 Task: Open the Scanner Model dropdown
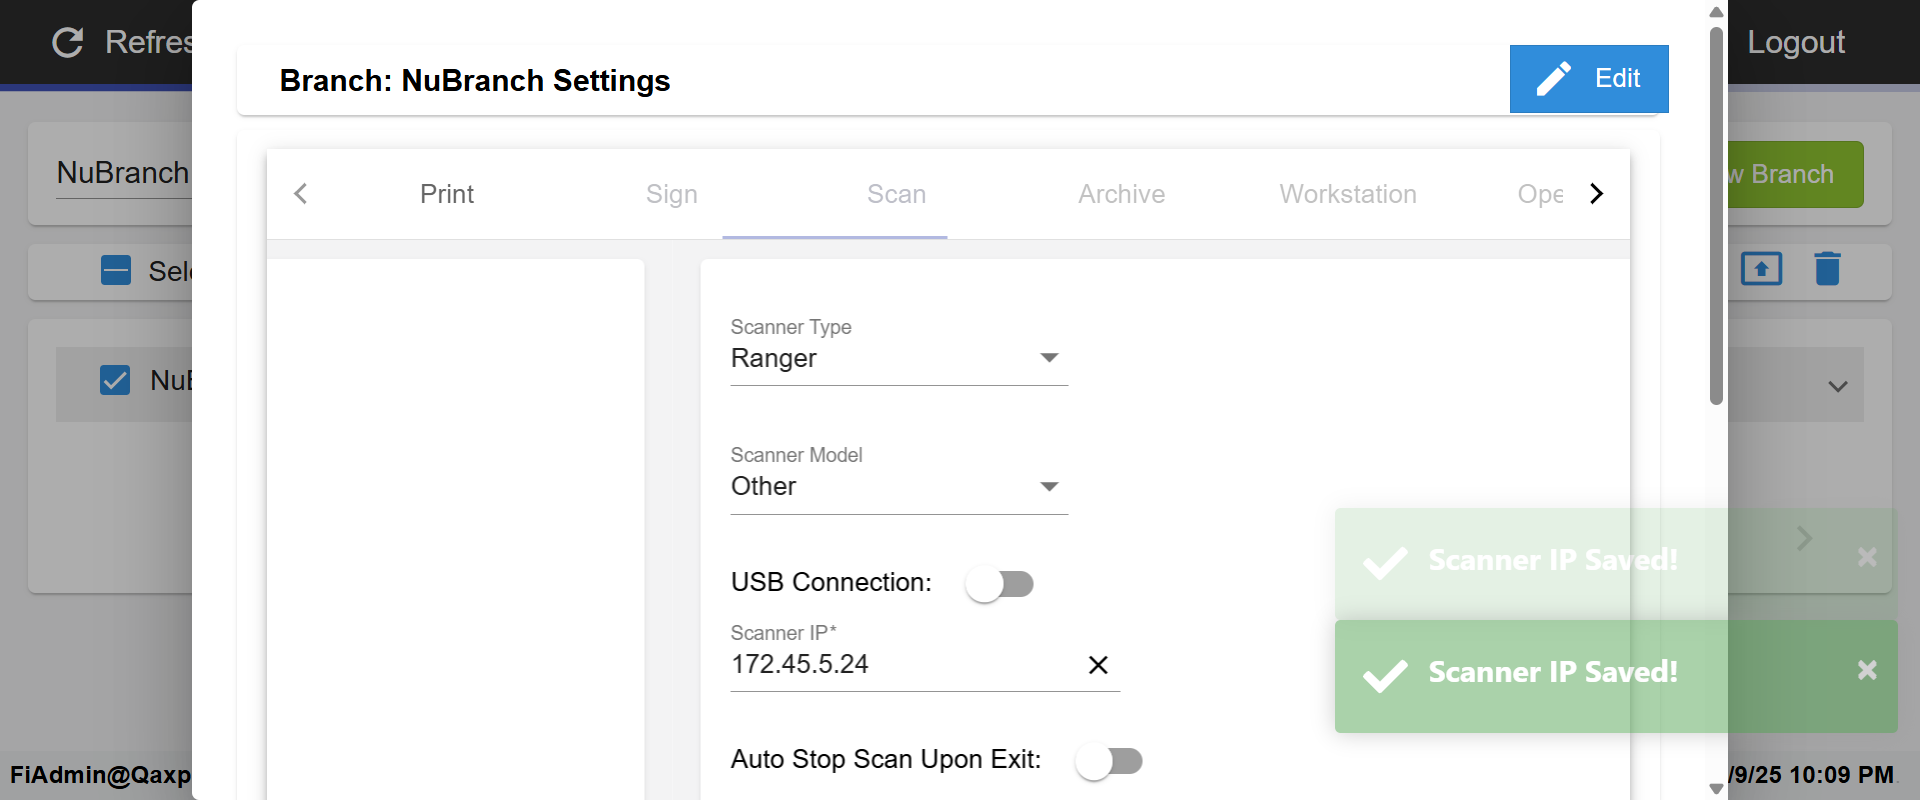pos(898,487)
